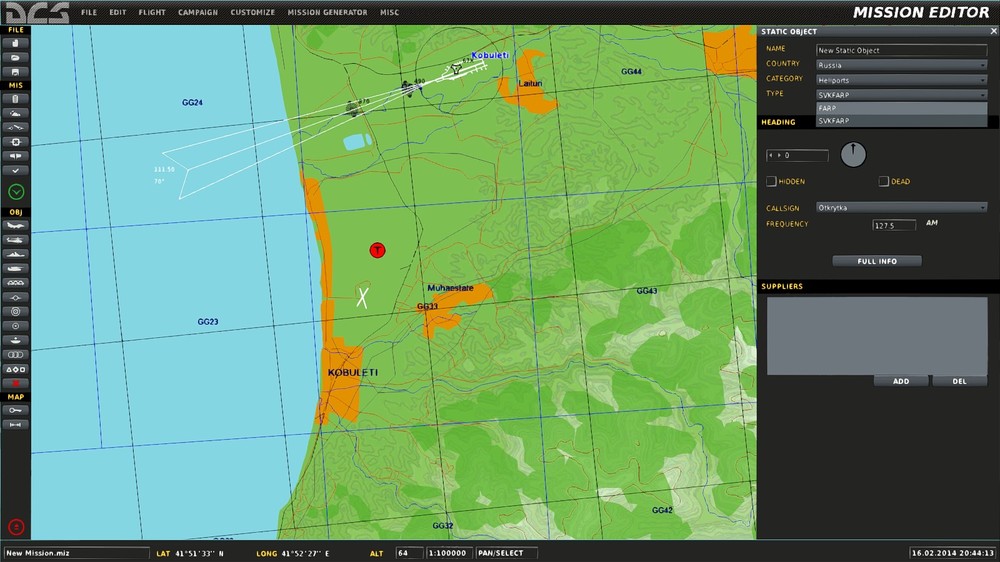Image resolution: width=1000 pixels, height=562 pixels.
Task: Click the heading compass dial
Action: point(853,155)
